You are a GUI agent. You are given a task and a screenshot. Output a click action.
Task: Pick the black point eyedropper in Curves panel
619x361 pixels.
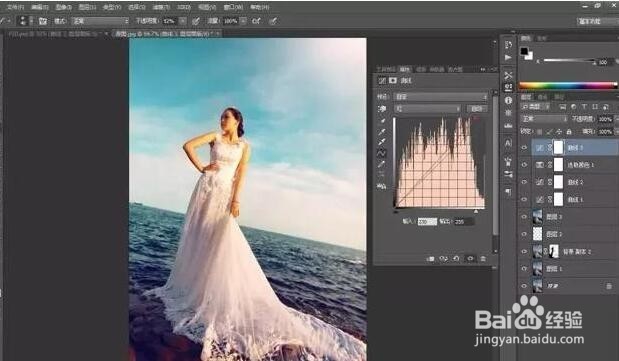(x=382, y=121)
